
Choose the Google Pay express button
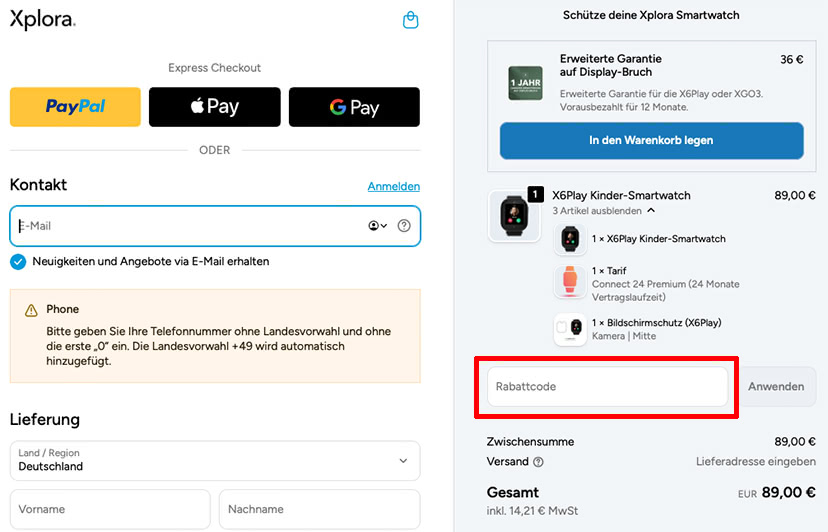(354, 107)
